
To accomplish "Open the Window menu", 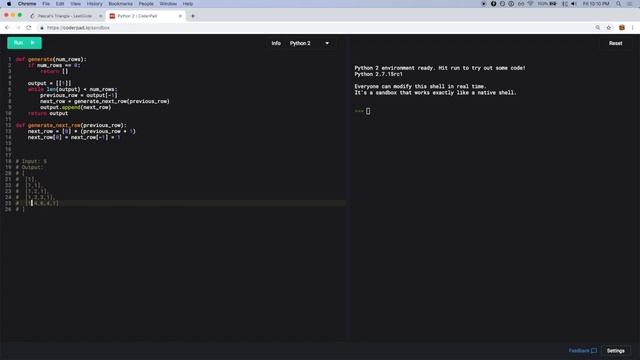I will click(168, 4).
